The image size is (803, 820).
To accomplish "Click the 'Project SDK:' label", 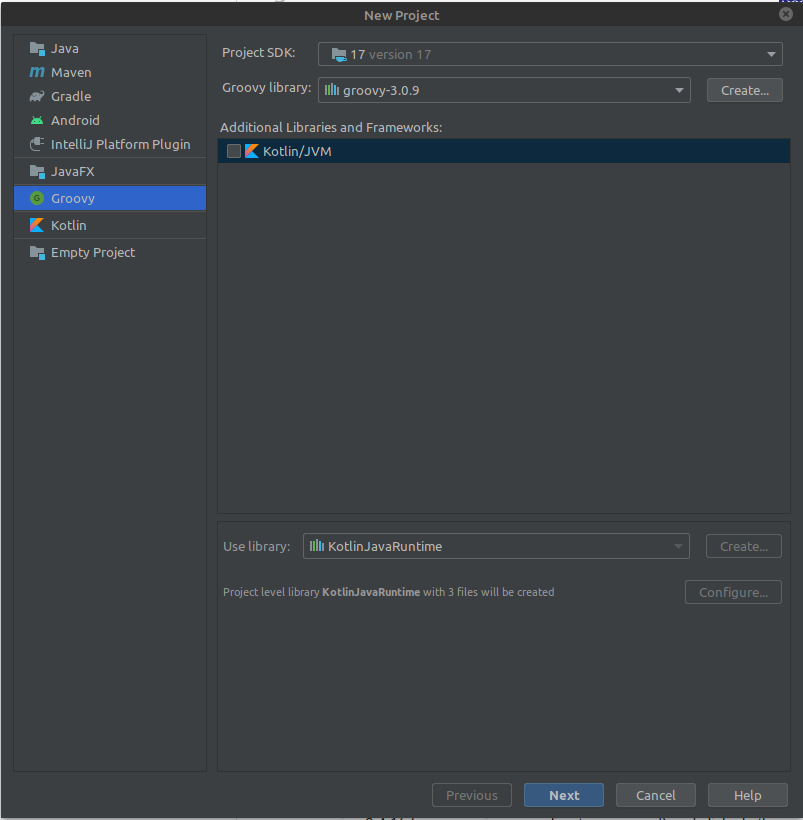I will point(258,53).
